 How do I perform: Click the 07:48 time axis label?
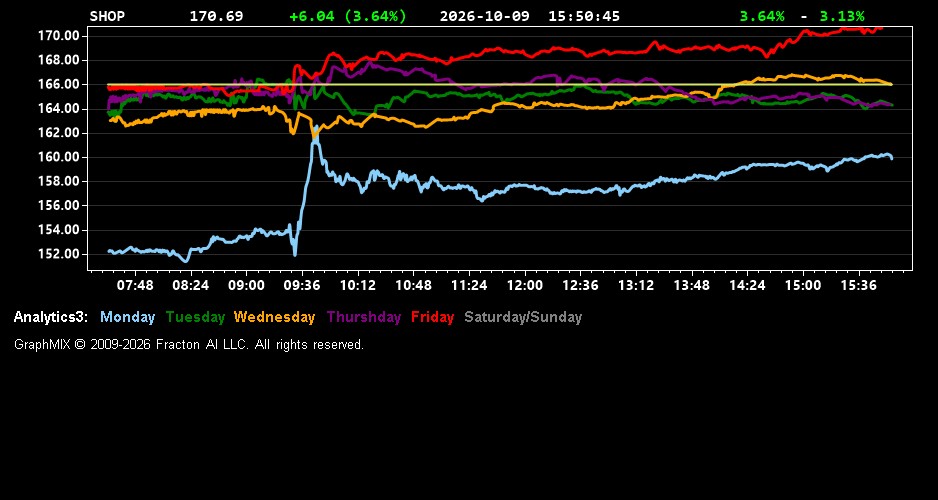(x=135, y=286)
